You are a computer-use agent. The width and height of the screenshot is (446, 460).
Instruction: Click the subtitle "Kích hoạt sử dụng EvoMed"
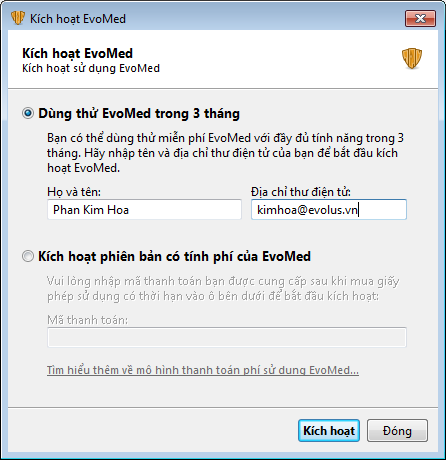[x=91, y=68]
